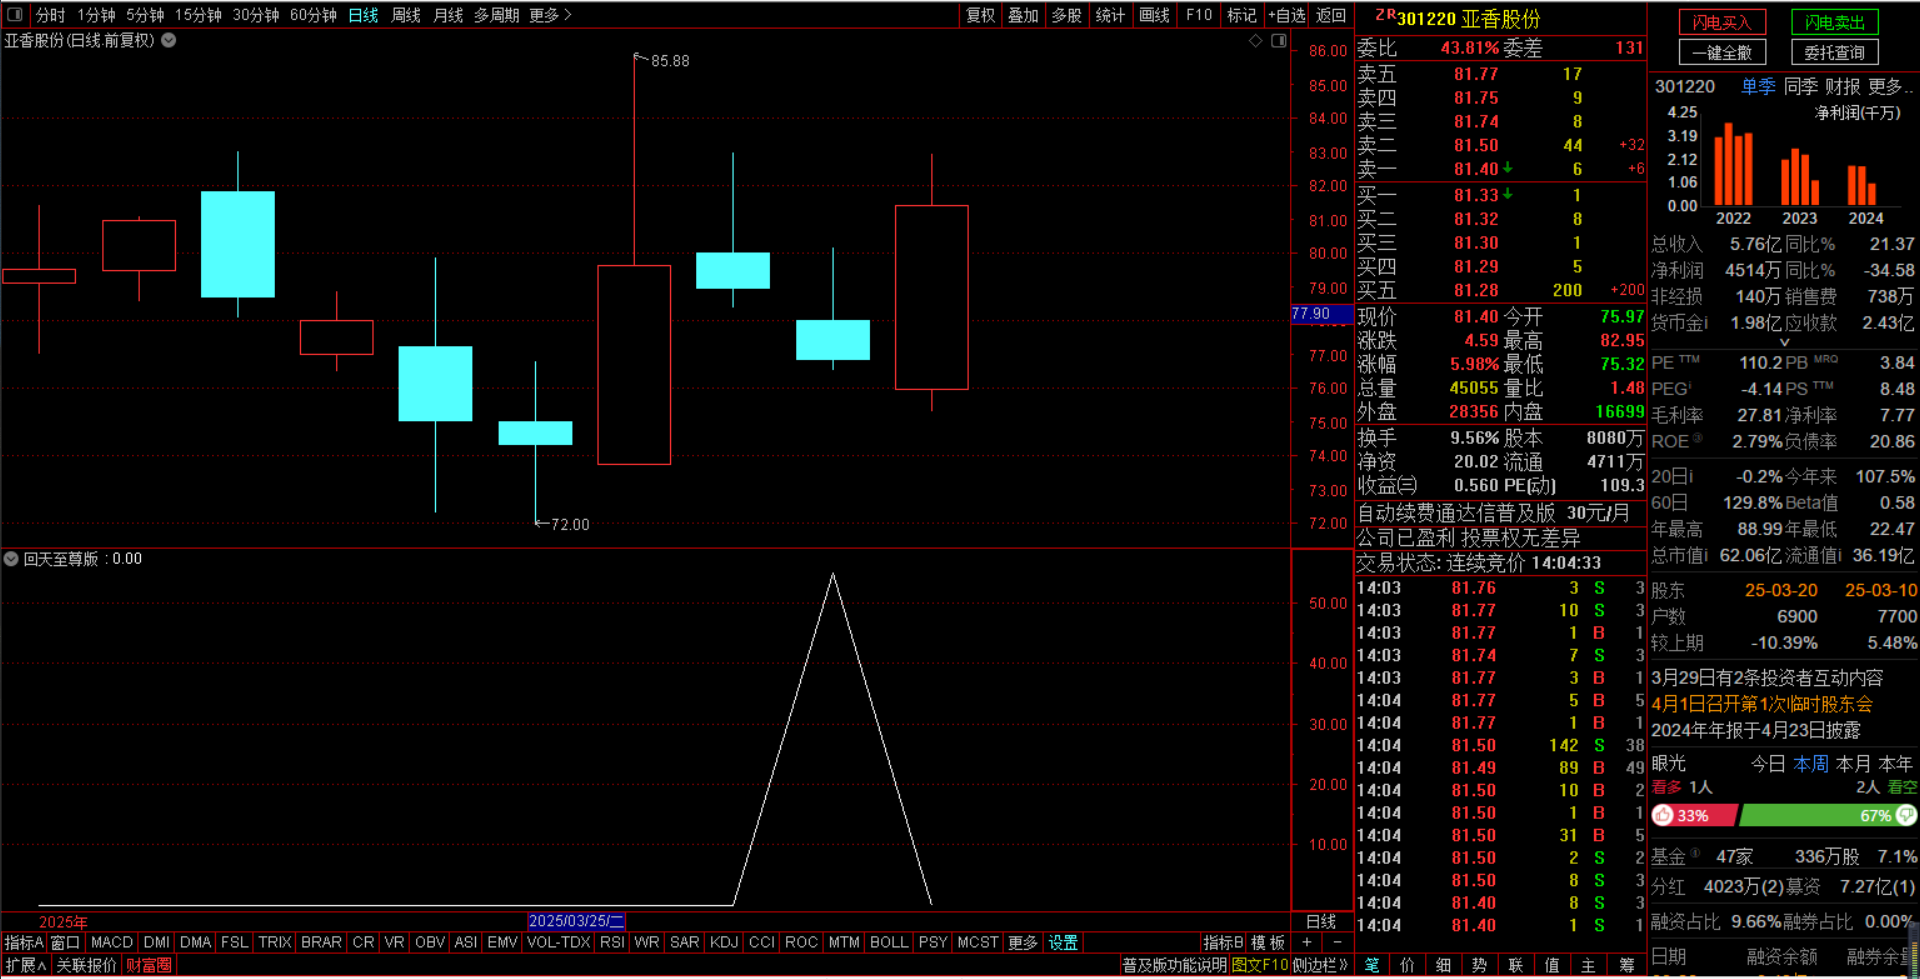
Task: Click 多股 multi-stock button
Action: (1067, 15)
